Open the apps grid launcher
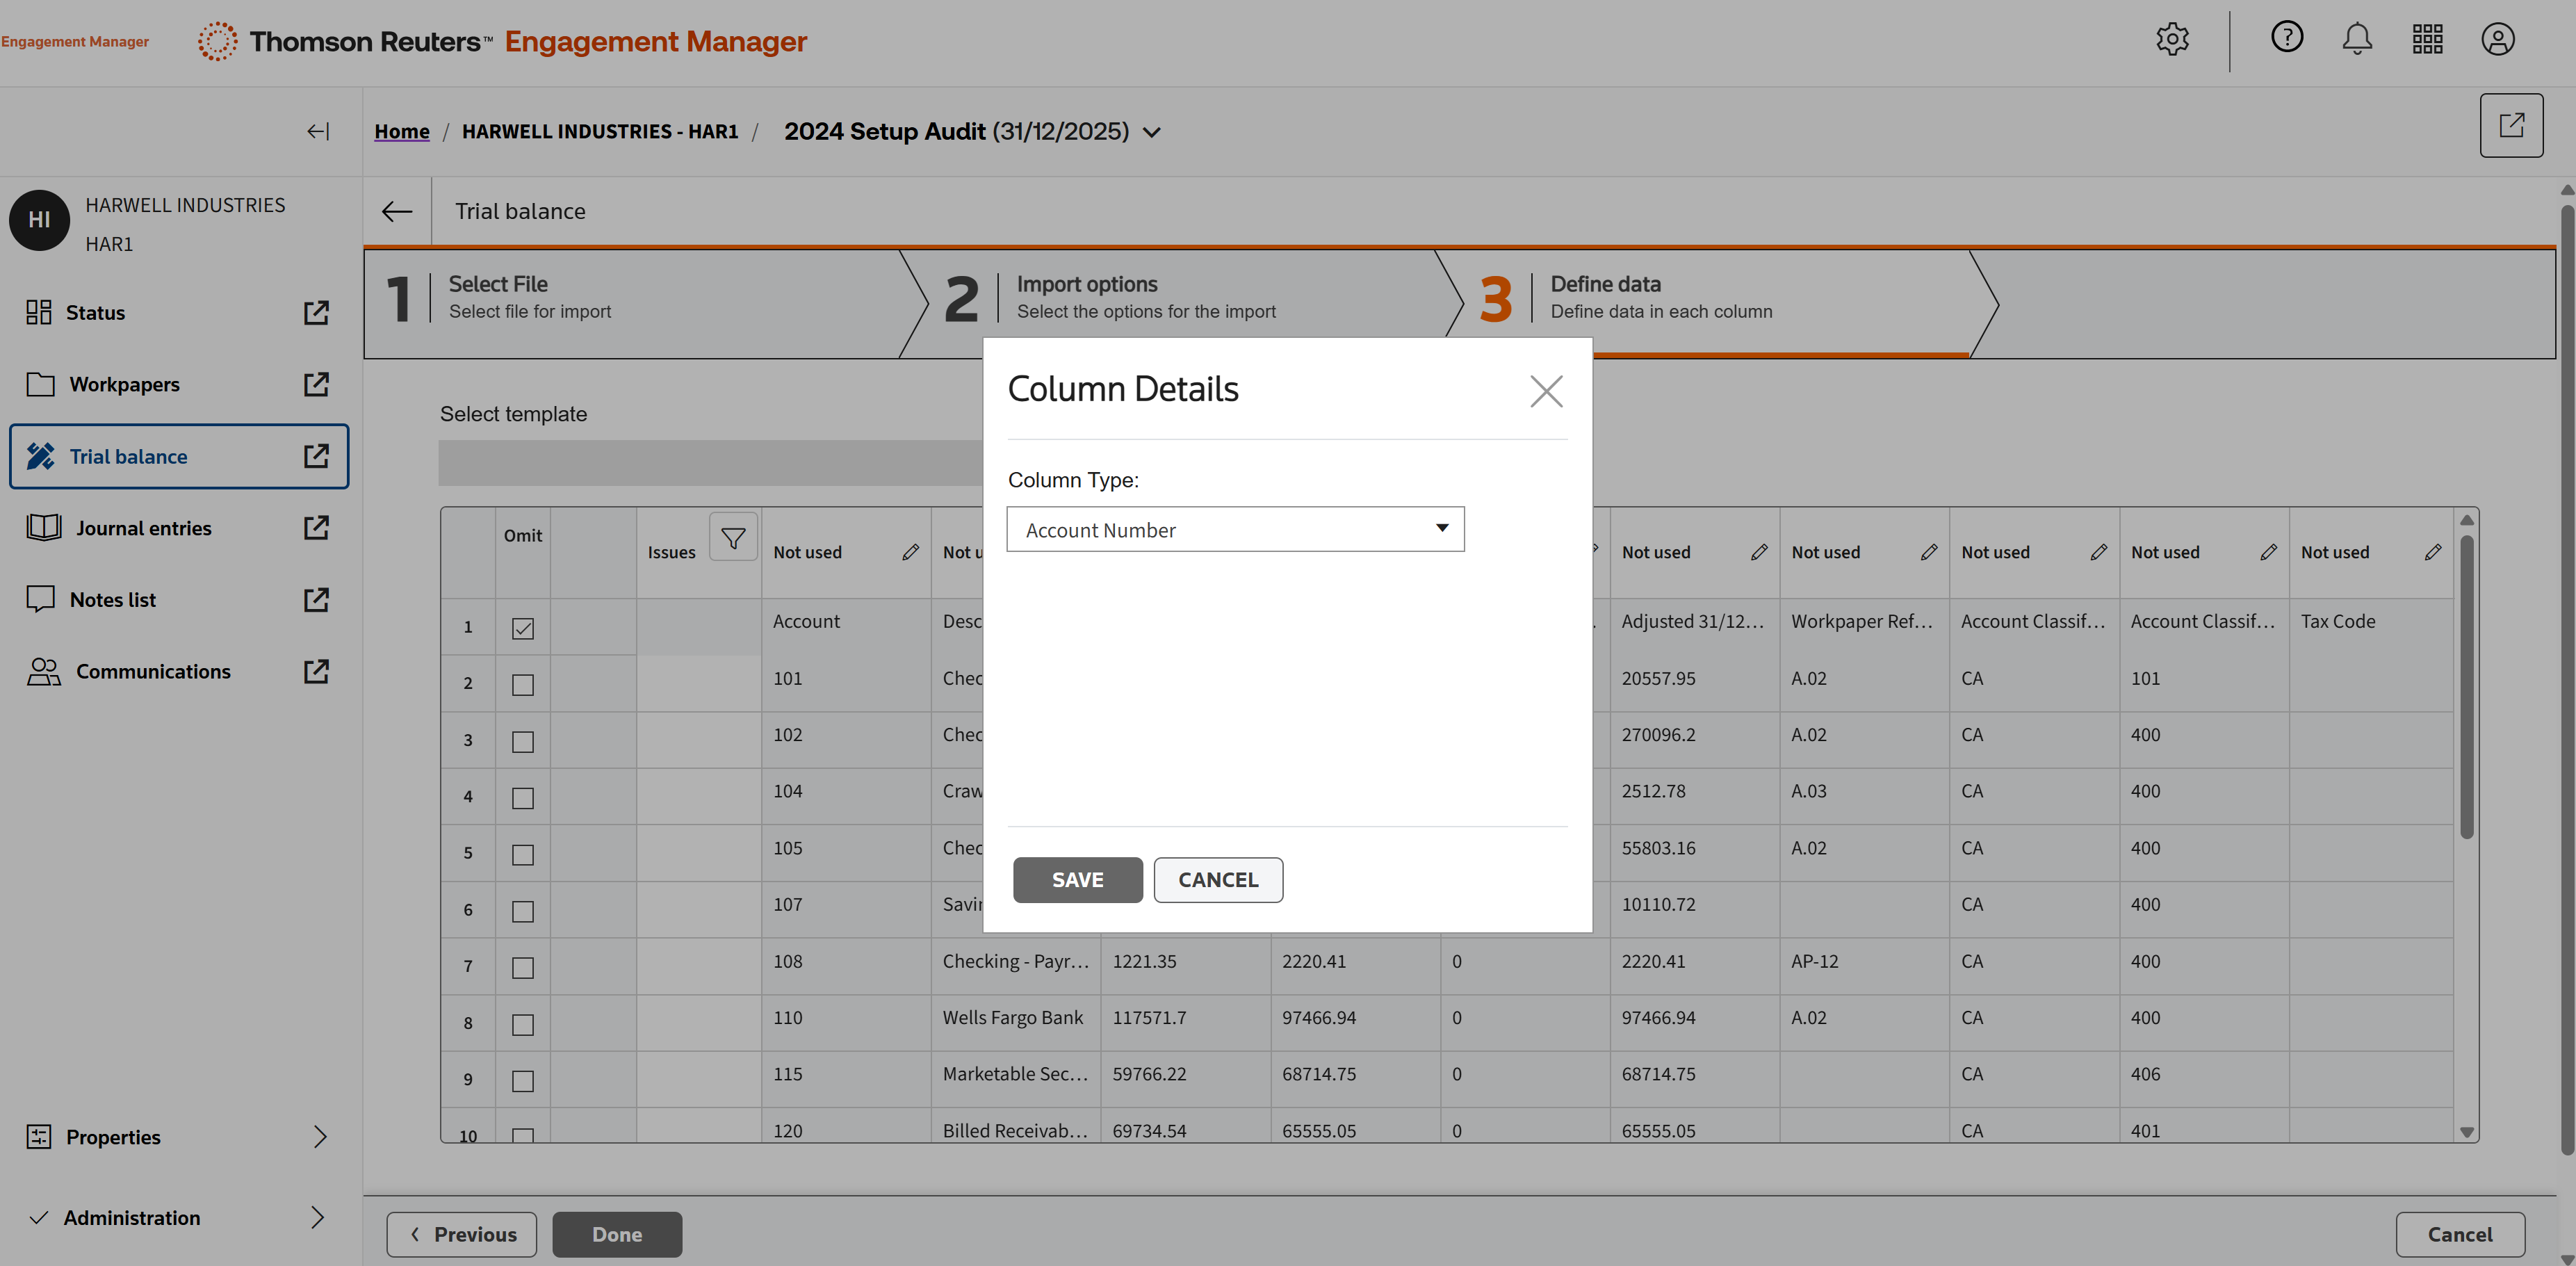Screen dimensions: 2576x1266 [2427, 40]
